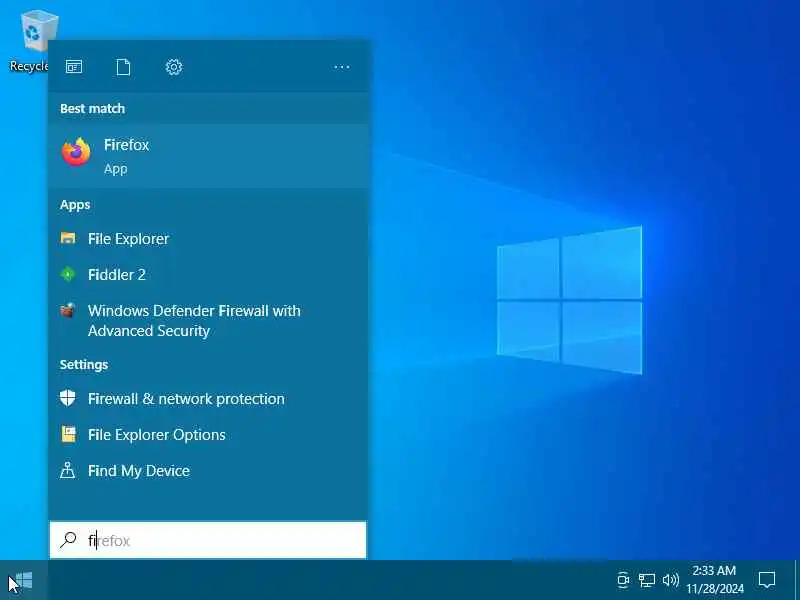Click the Find My Device person icon
The image size is (800, 600).
[x=67, y=470]
